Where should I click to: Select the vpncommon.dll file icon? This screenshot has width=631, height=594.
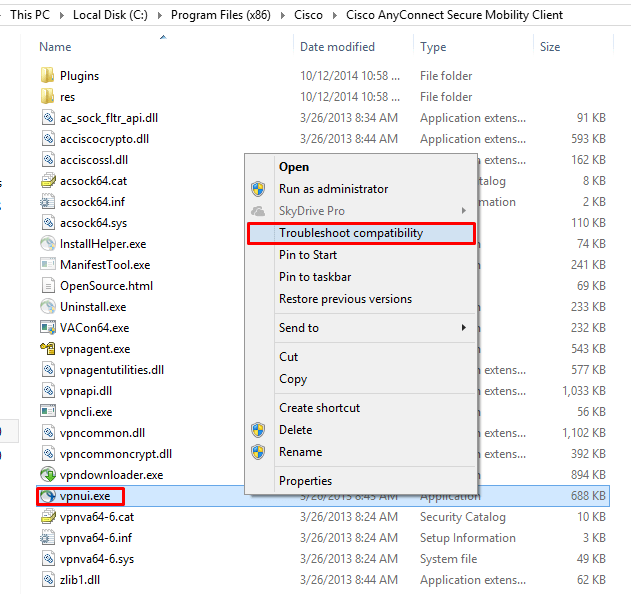click(48, 433)
